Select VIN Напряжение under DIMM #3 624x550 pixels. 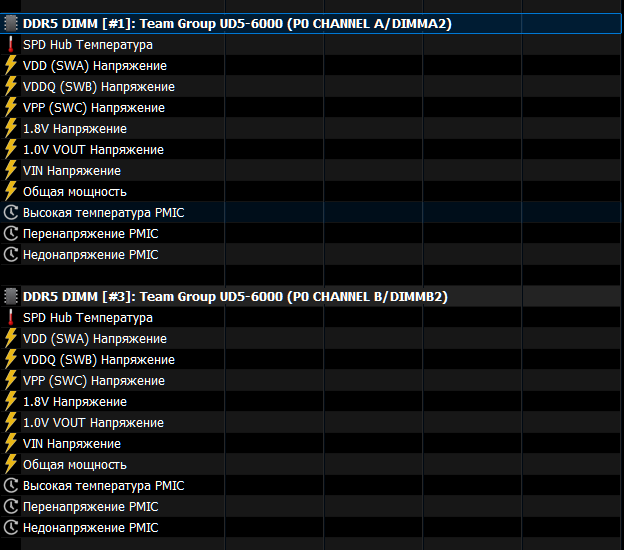(x=72, y=444)
